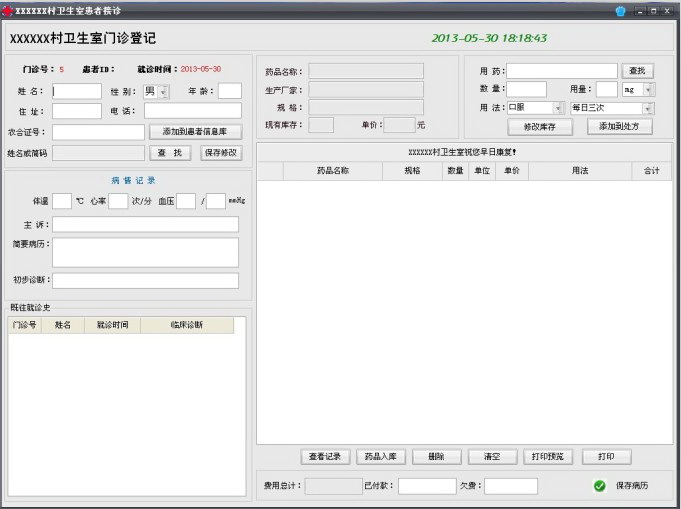Click the 查 找 patient search button
This screenshot has width=681, height=509.
pyautogui.click(x=170, y=153)
